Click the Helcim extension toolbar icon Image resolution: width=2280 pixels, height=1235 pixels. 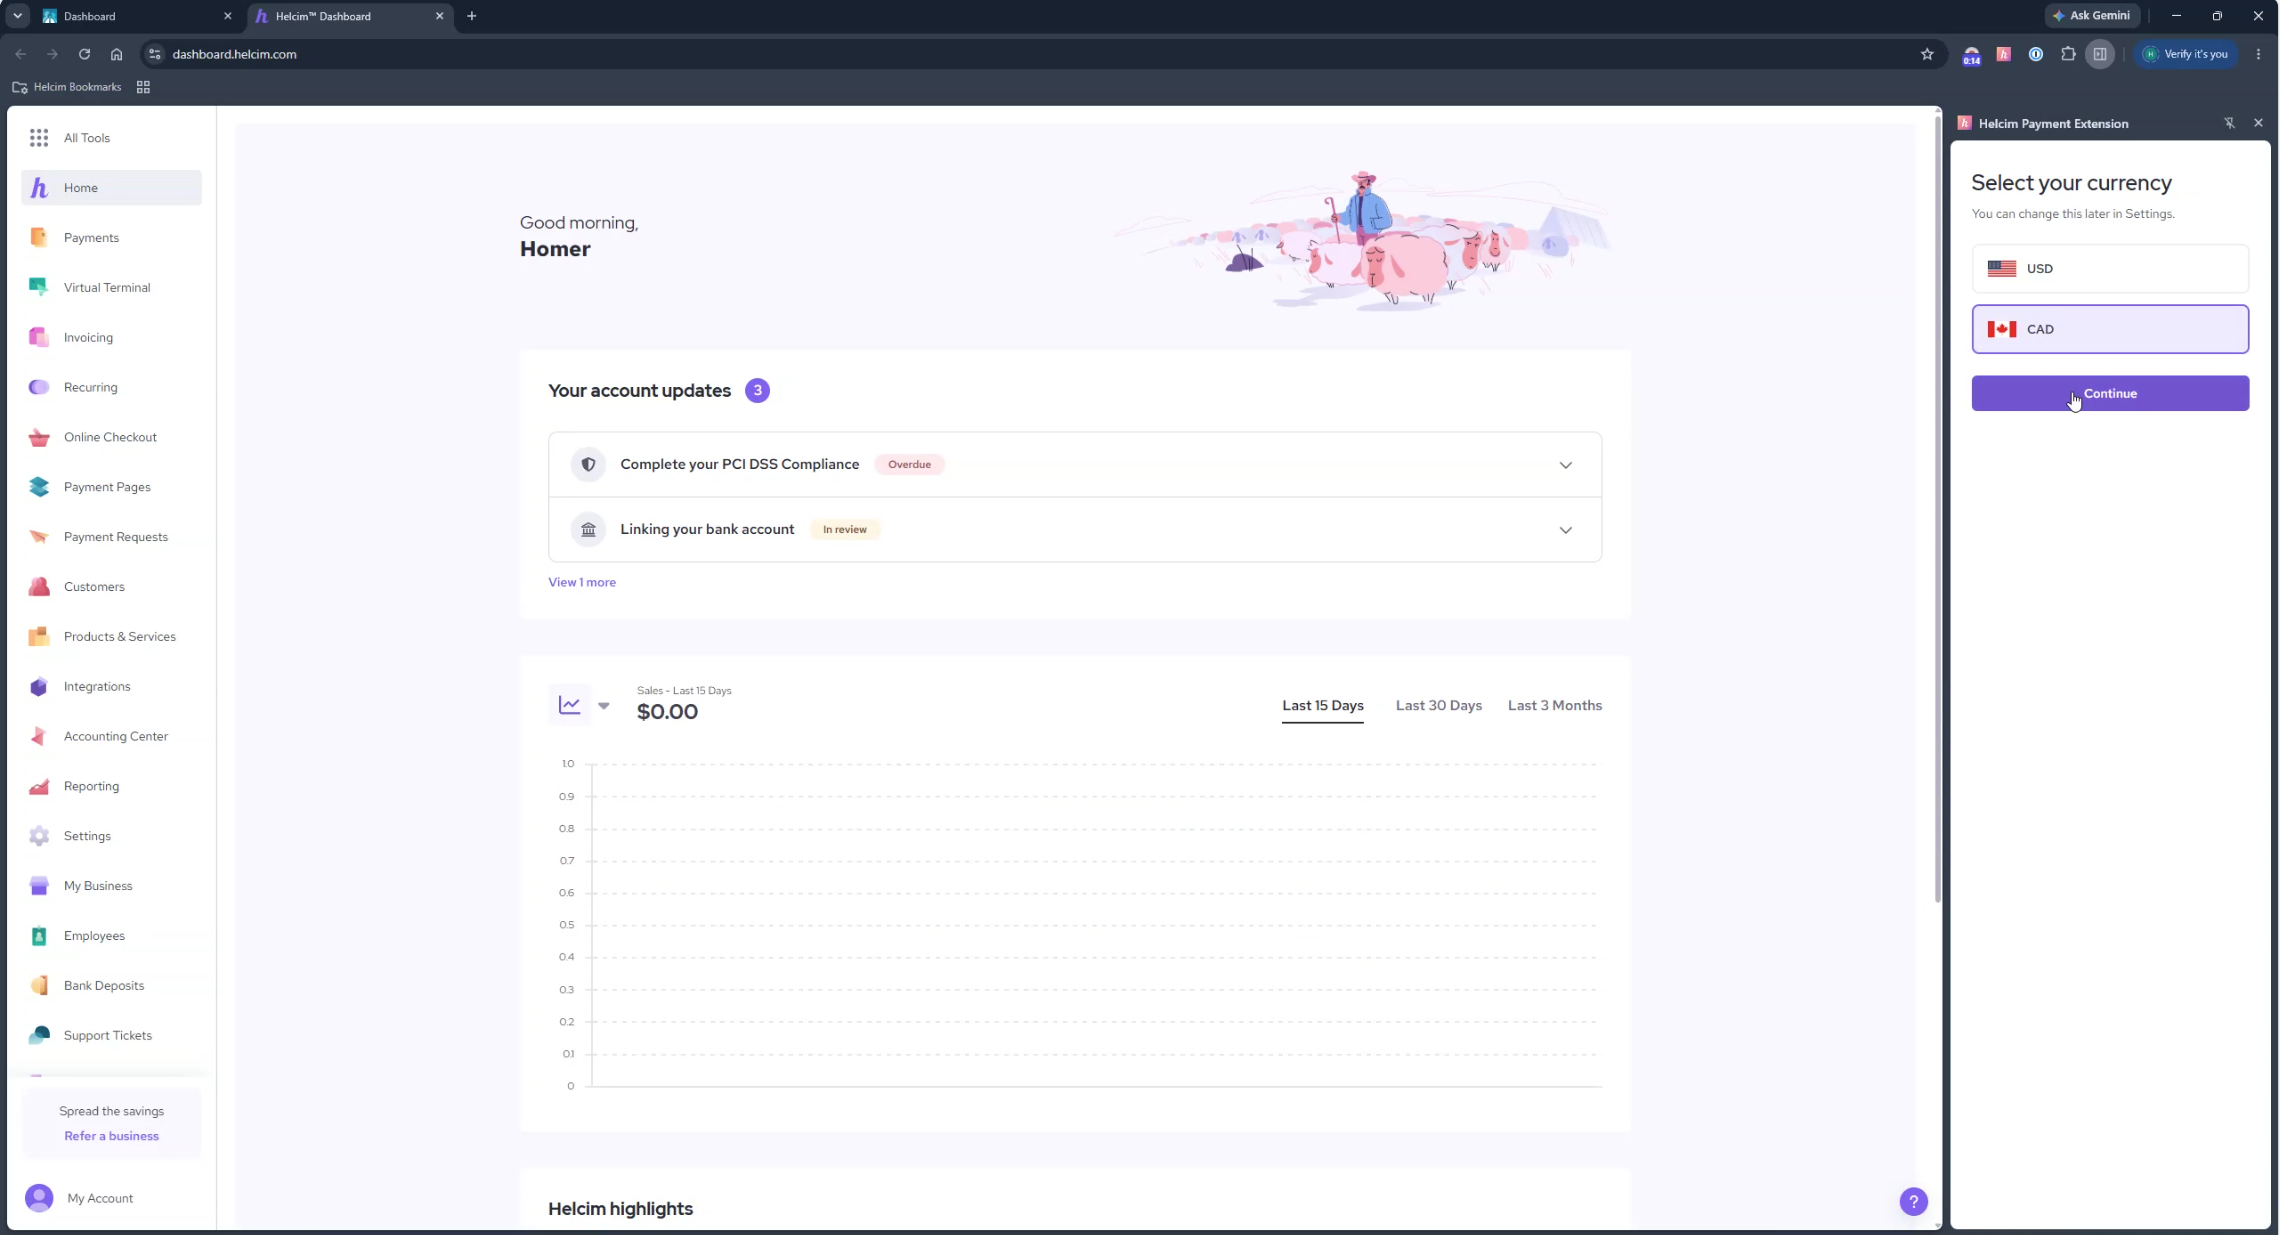tap(2003, 54)
